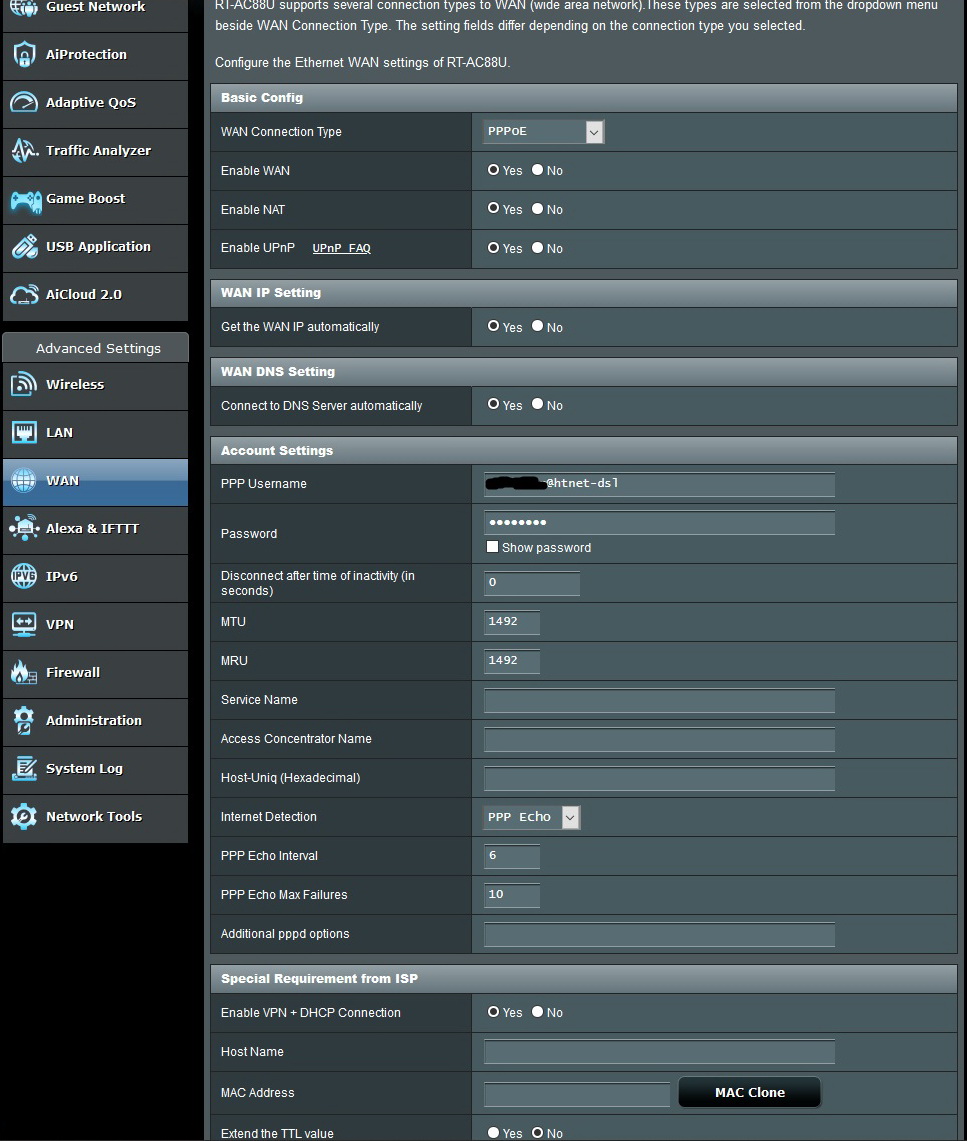Select the Game Boost gamepad icon

point(24,199)
